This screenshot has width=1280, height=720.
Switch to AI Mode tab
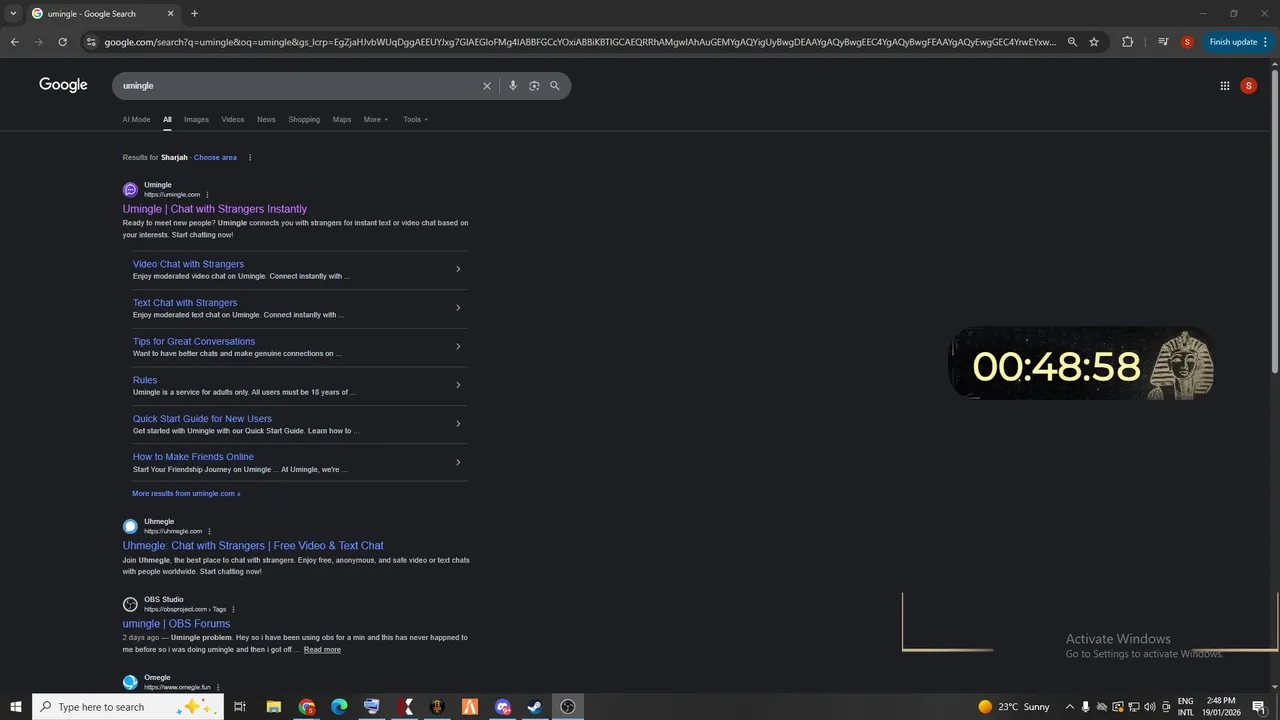click(136, 120)
